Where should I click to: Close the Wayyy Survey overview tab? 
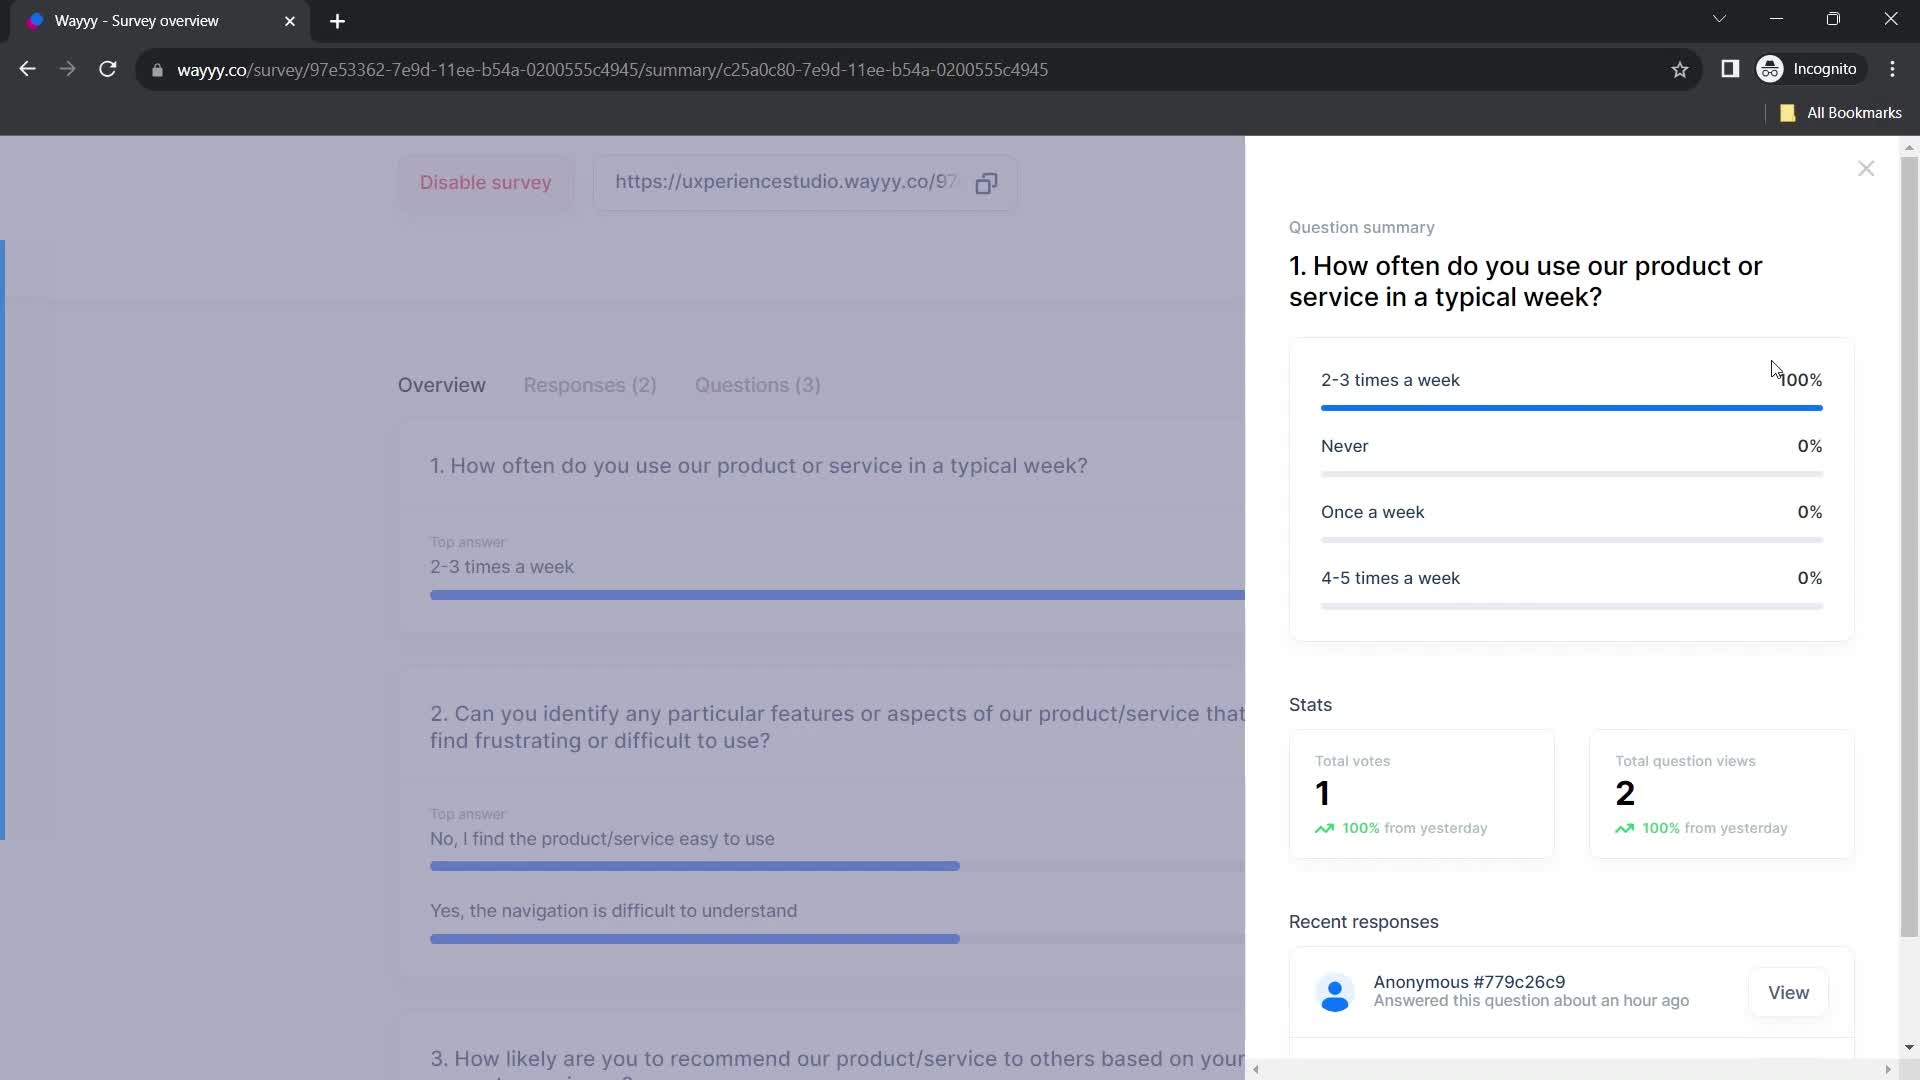[290, 21]
